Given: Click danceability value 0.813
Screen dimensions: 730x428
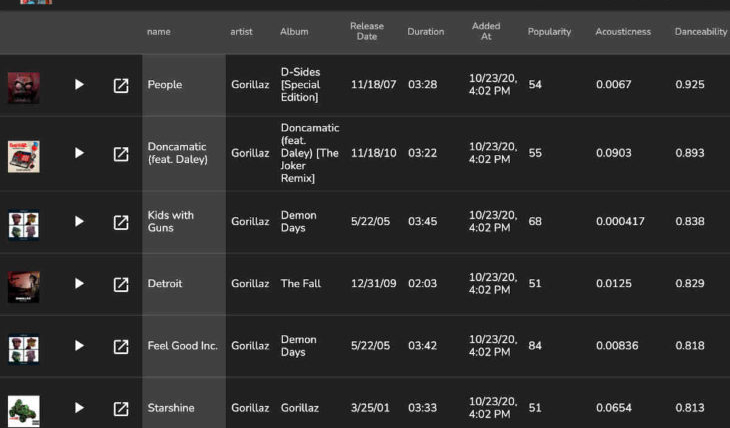Looking at the screenshot, I should point(690,408).
